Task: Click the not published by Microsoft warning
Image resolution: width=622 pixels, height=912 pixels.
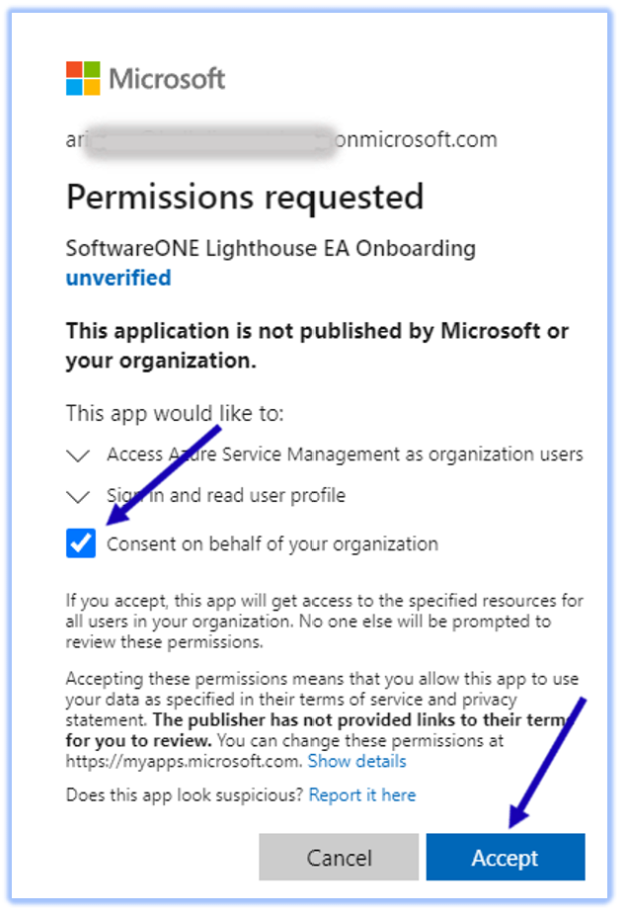Action: coord(317,346)
